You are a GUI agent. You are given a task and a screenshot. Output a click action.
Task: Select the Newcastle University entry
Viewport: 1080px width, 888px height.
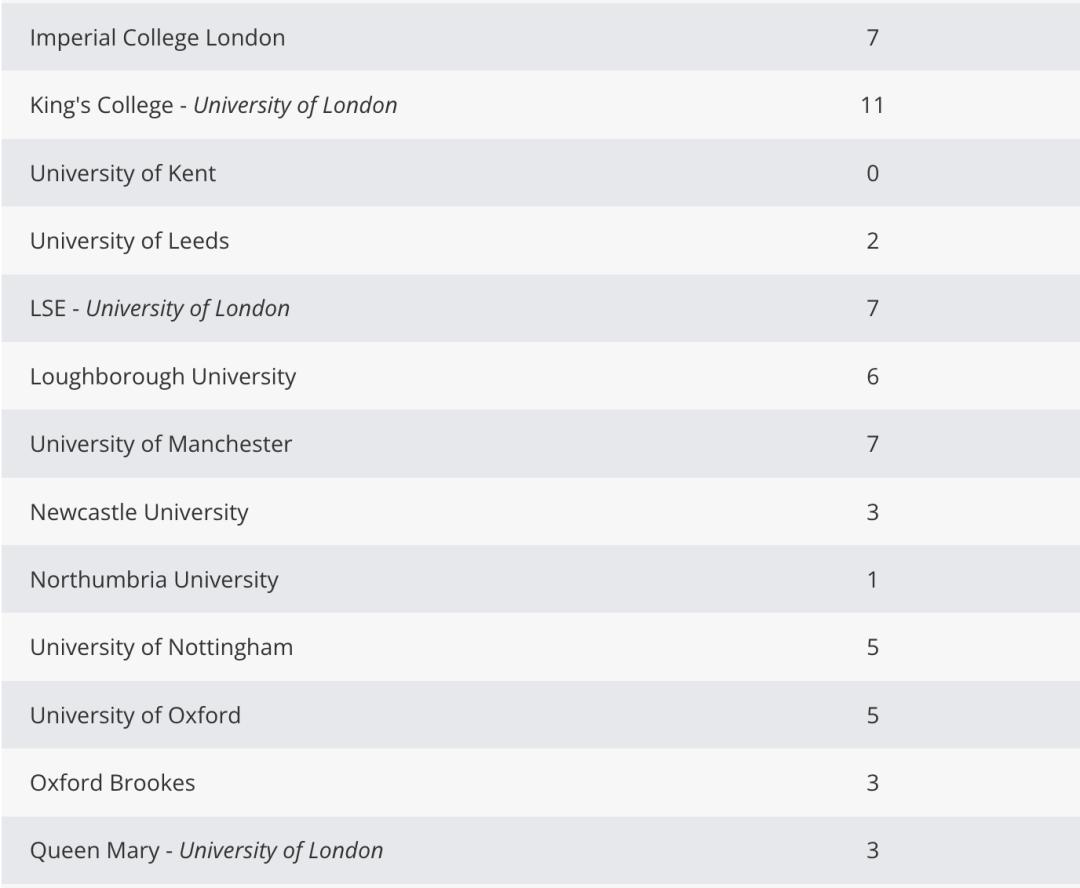coord(139,512)
